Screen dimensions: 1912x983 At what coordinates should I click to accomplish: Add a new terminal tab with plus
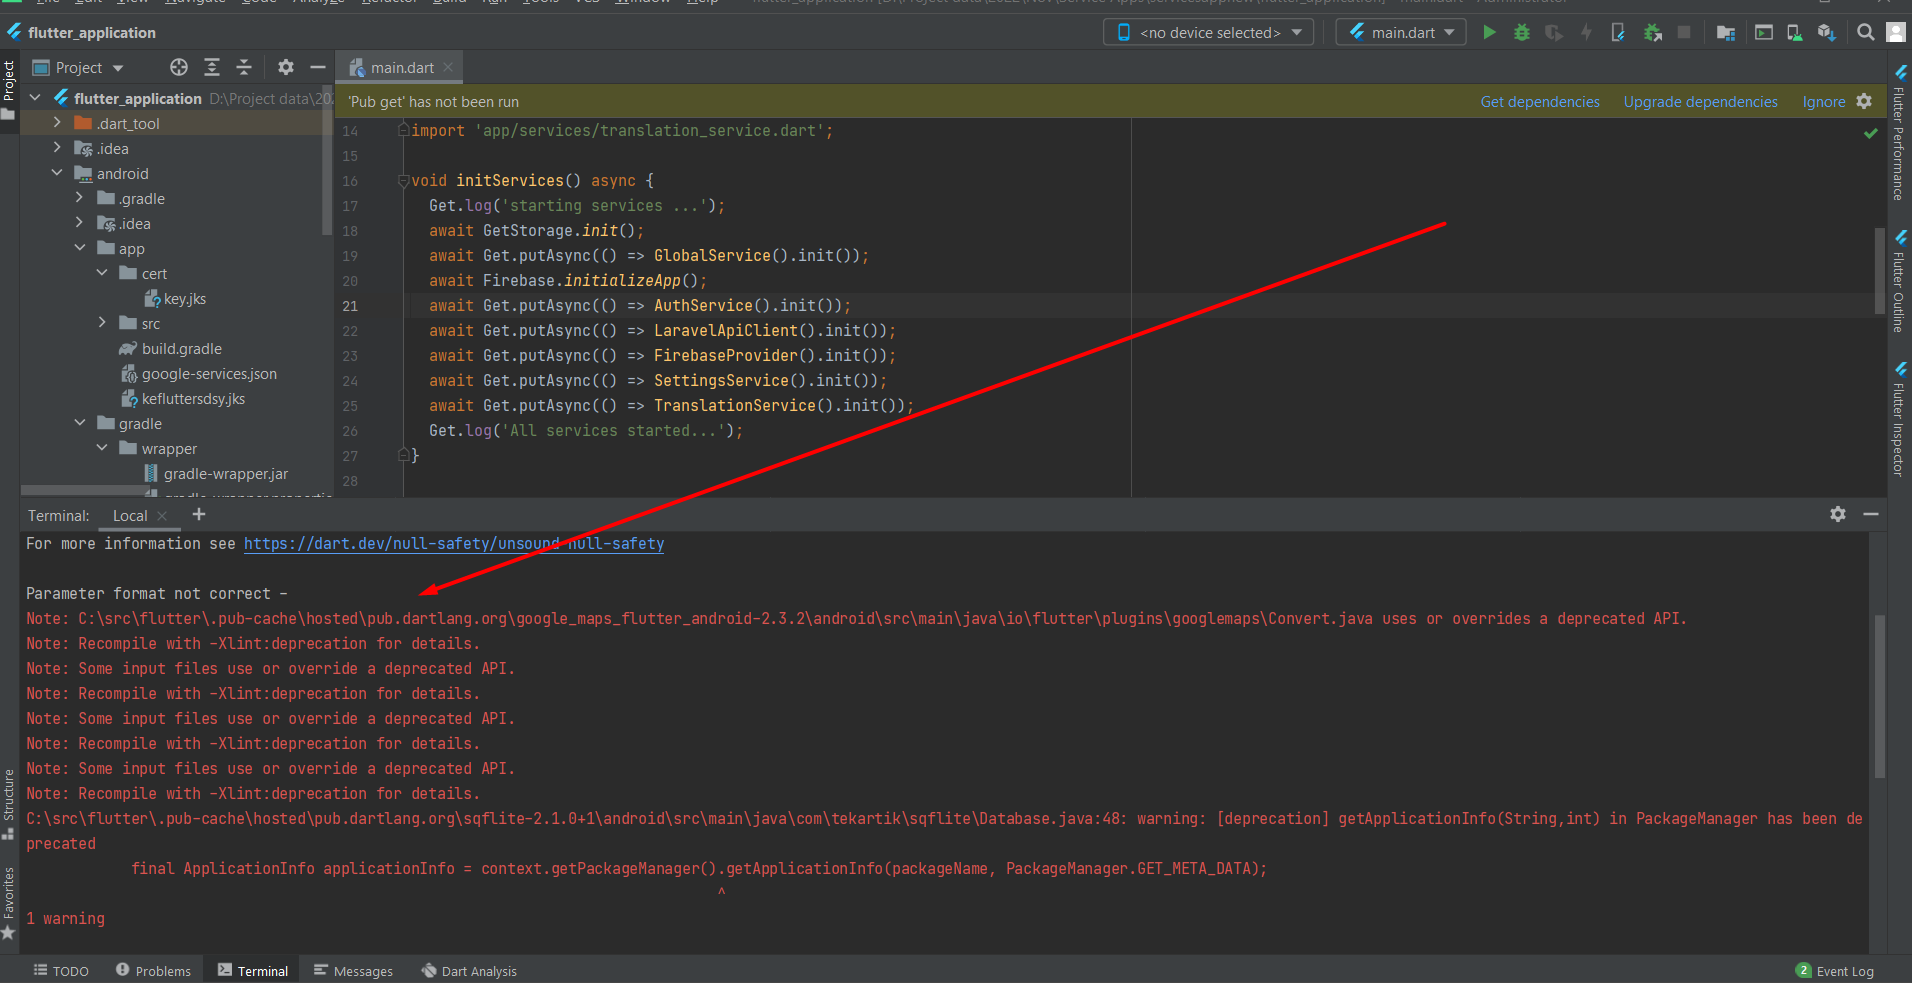click(x=199, y=514)
